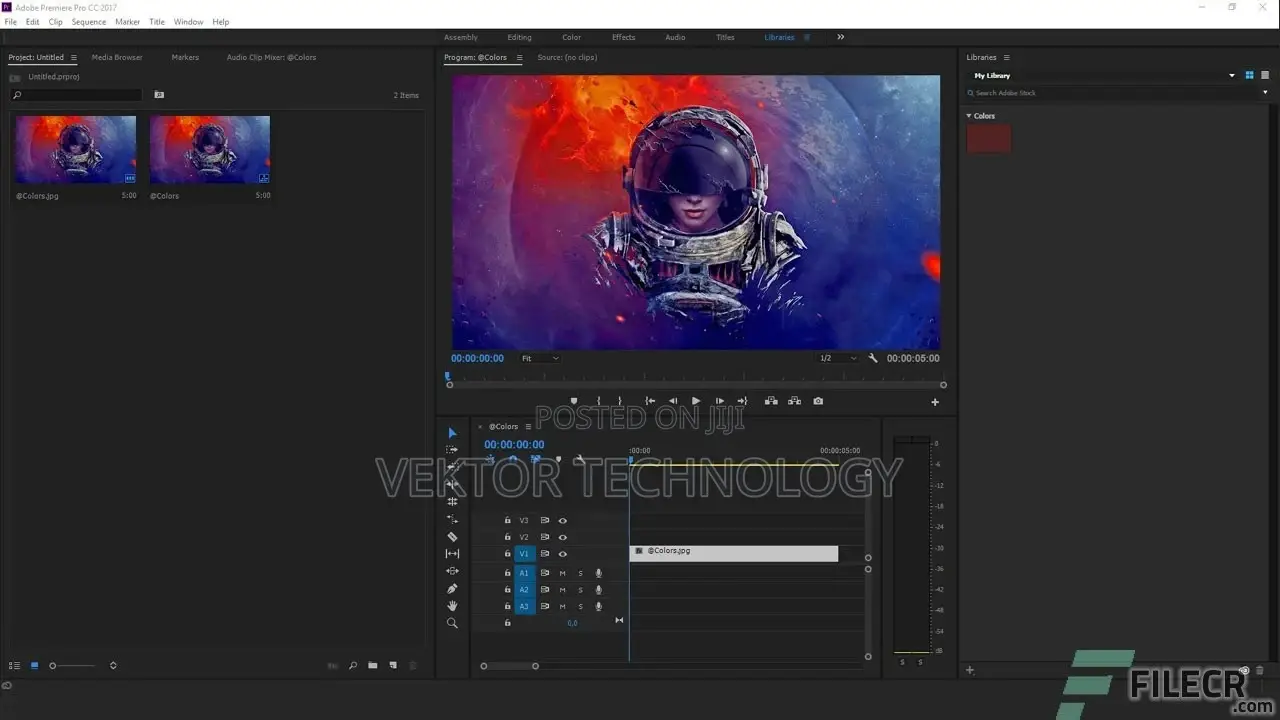The width and height of the screenshot is (1280, 720).
Task: Switch Libraries panel to grid view
Action: (1249, 75)
